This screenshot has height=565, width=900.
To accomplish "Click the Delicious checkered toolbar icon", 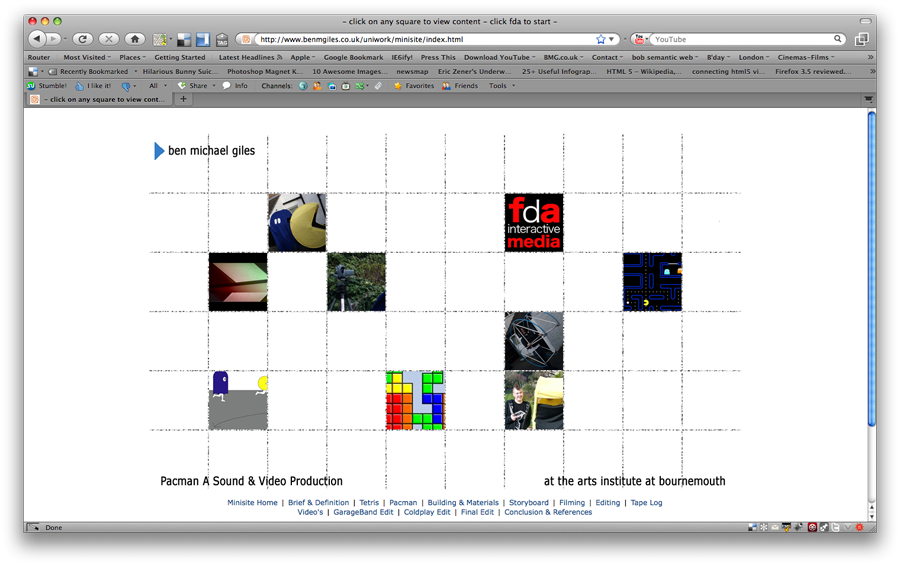I will (x=184, y=40).
